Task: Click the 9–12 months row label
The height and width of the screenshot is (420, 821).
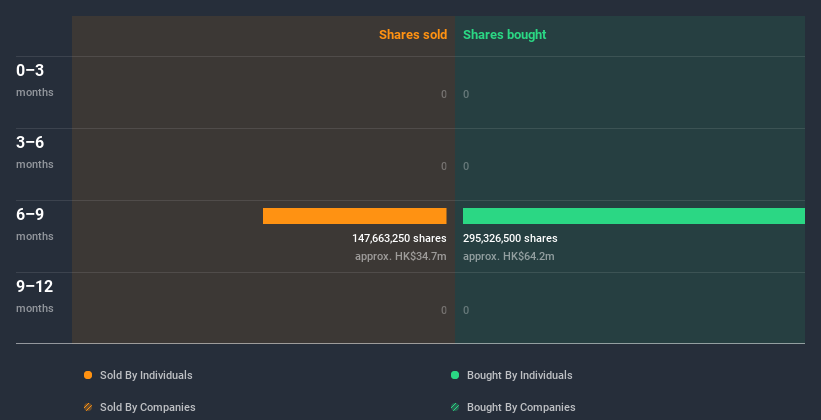Action: [35, 296]
